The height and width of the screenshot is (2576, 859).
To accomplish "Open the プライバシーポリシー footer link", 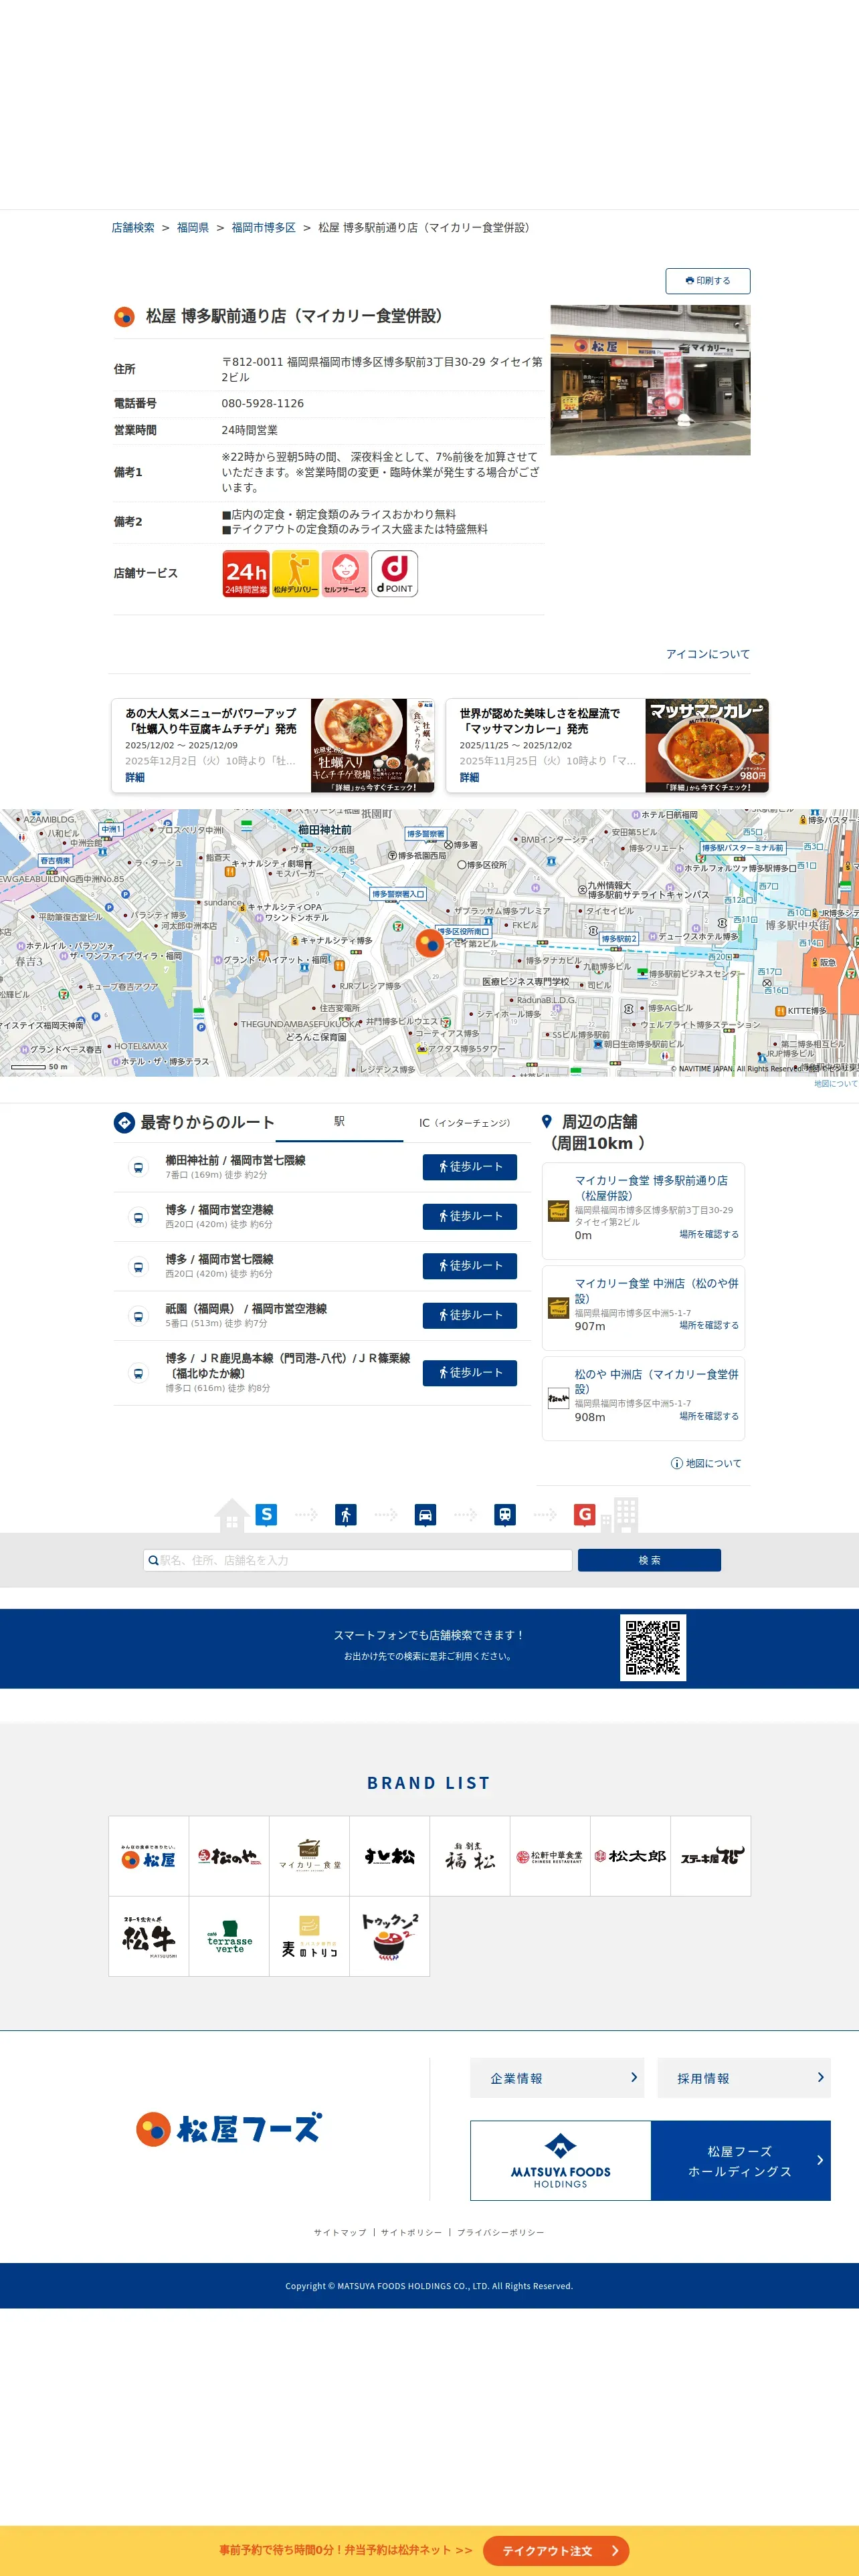I will [x=501, y=2233].
